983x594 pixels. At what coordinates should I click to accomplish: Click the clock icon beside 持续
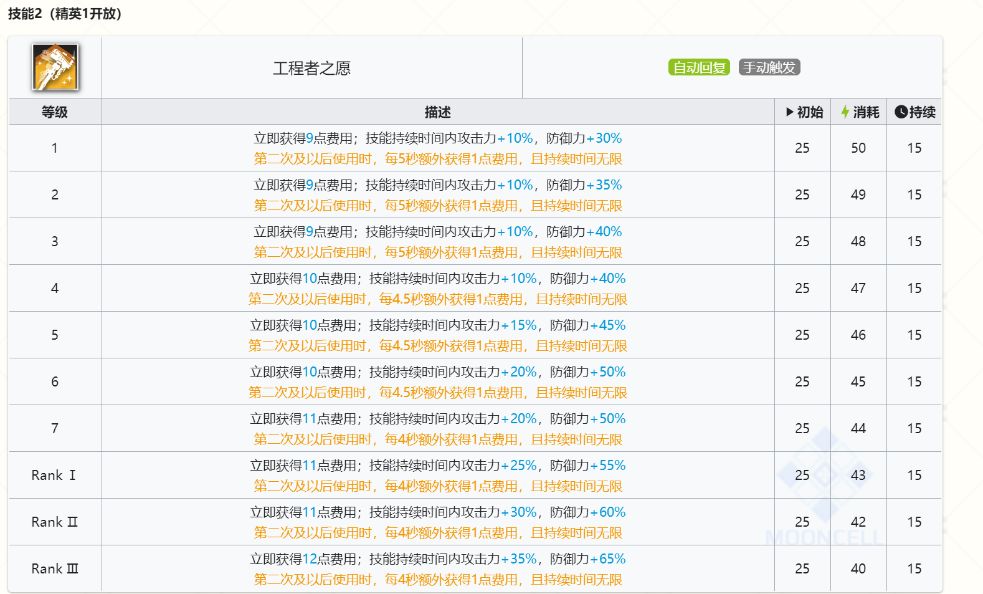(901, 112)
